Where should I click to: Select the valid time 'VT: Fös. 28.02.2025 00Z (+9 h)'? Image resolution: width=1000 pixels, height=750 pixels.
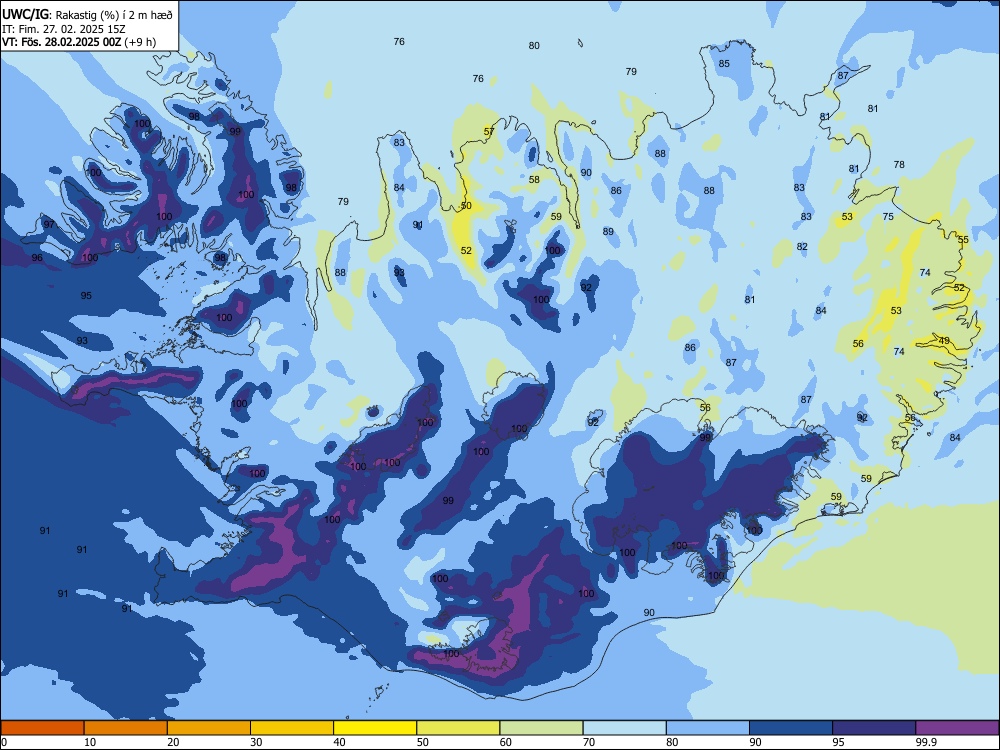pyautogui.click(x=79, y=42)
